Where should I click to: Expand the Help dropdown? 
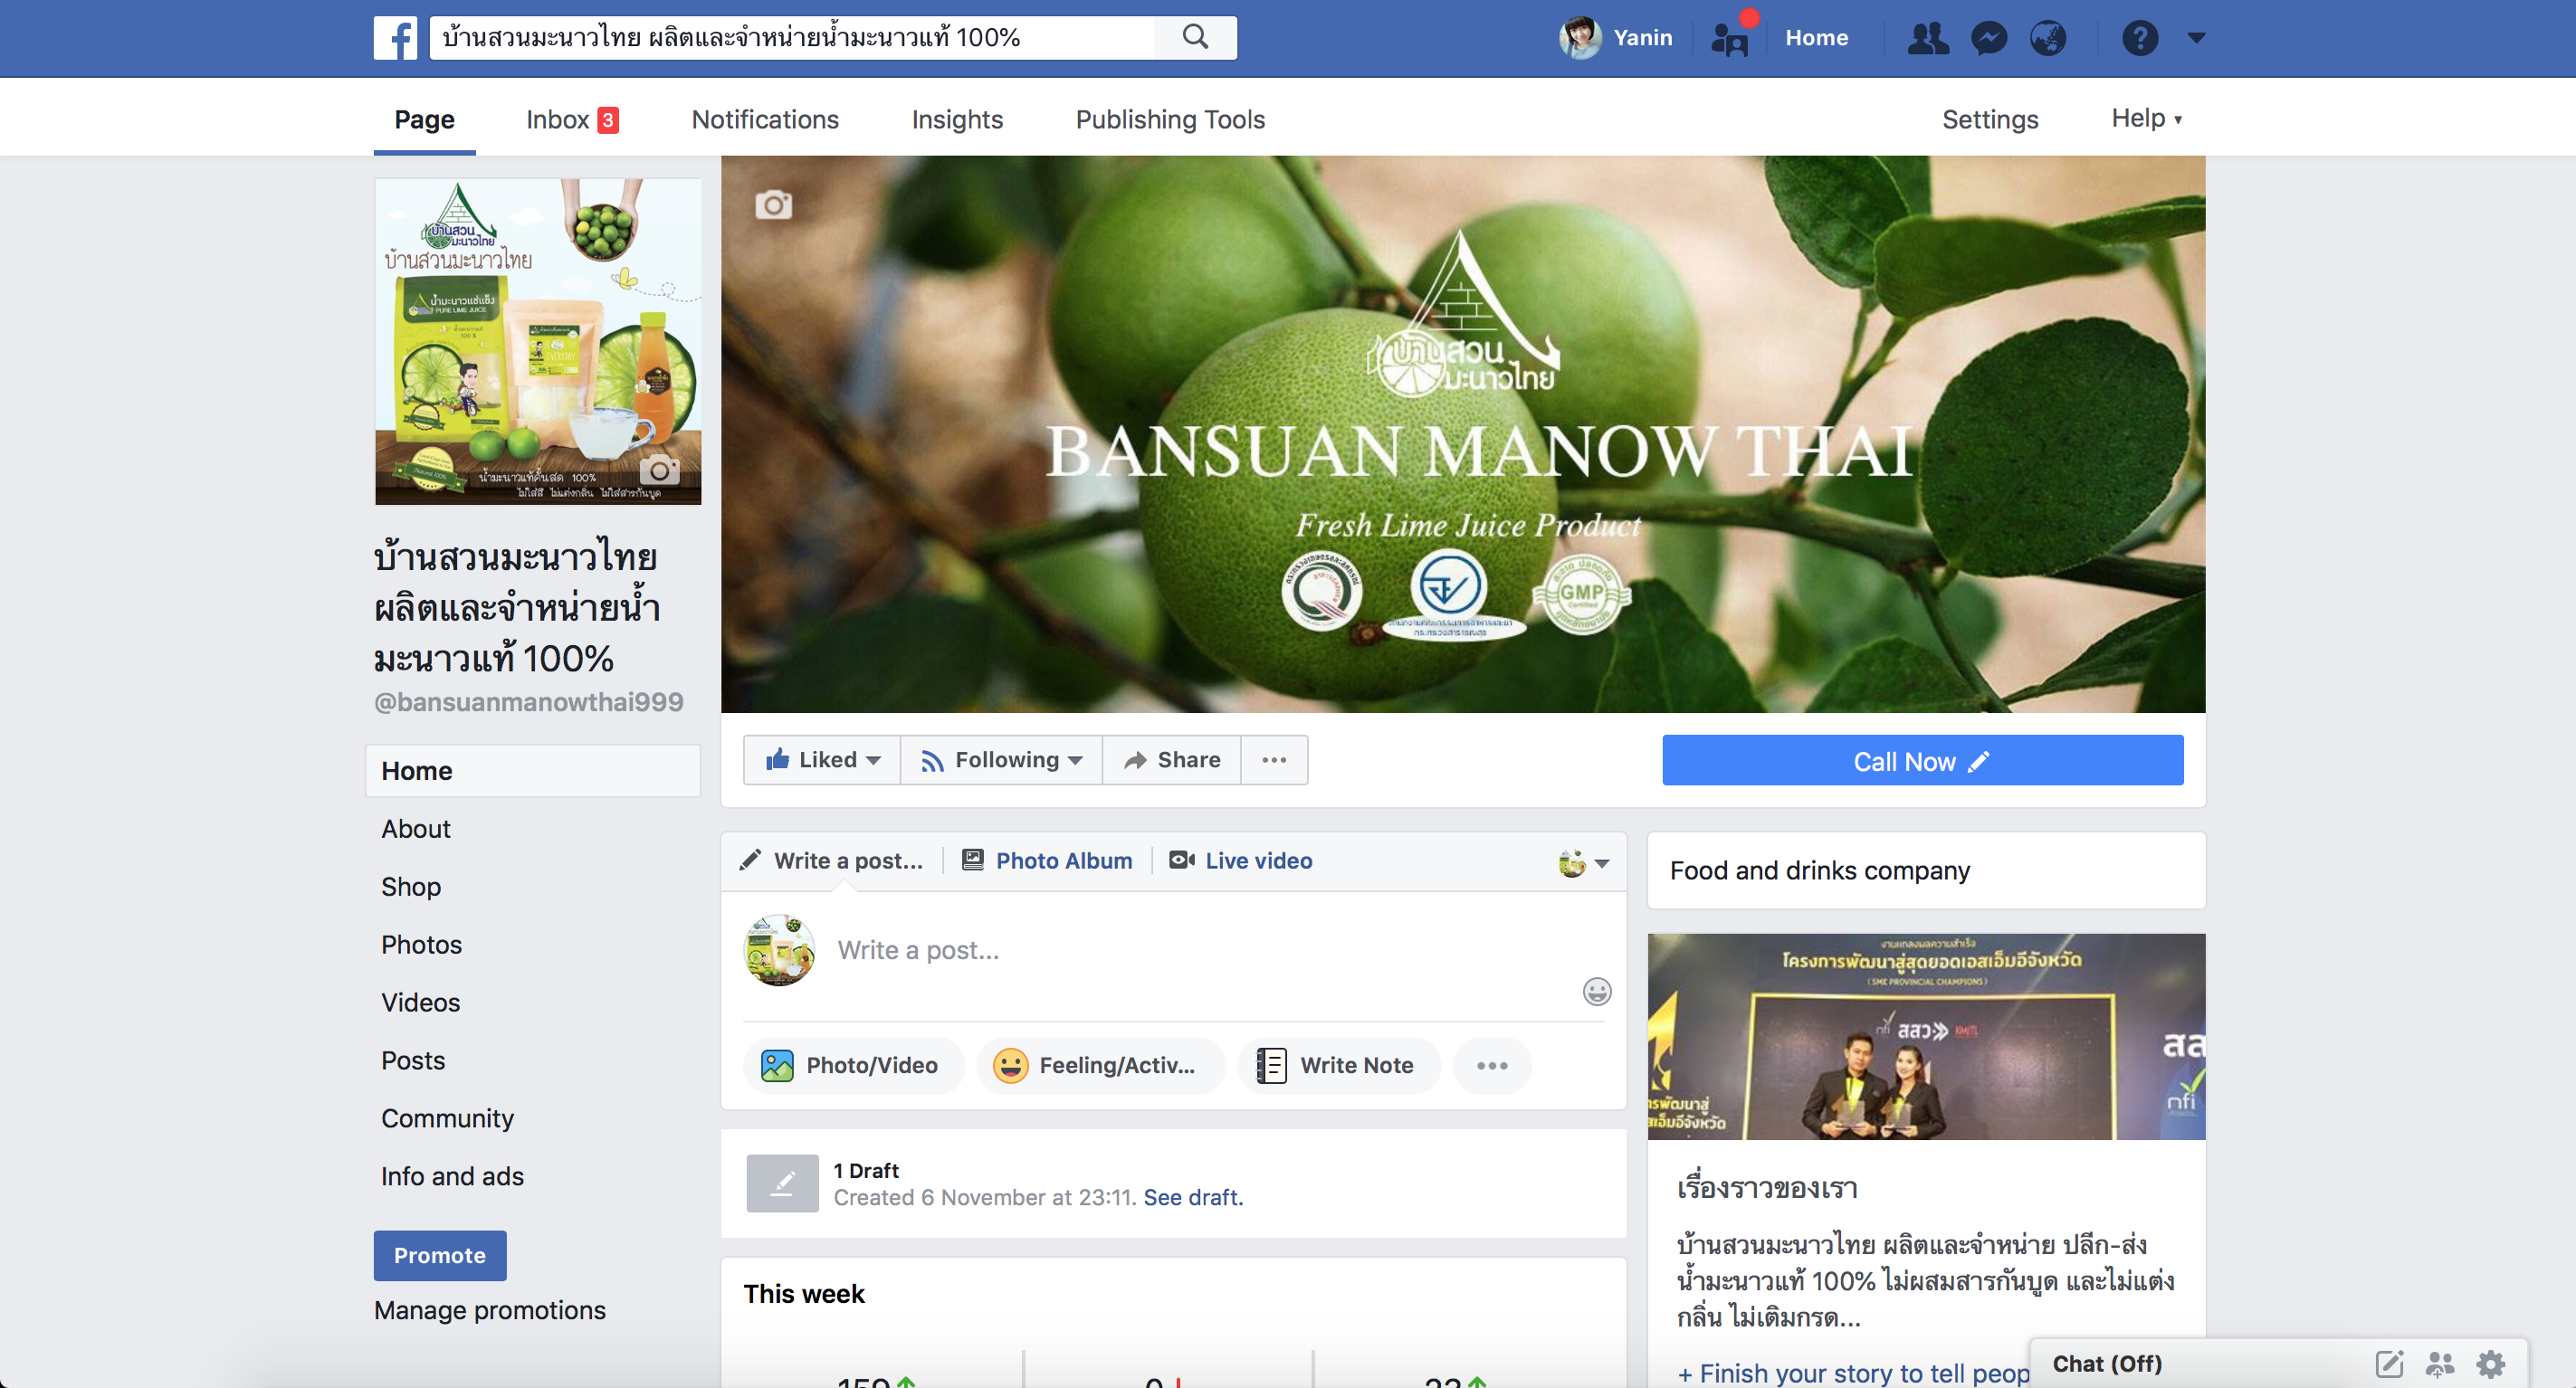2146,118
